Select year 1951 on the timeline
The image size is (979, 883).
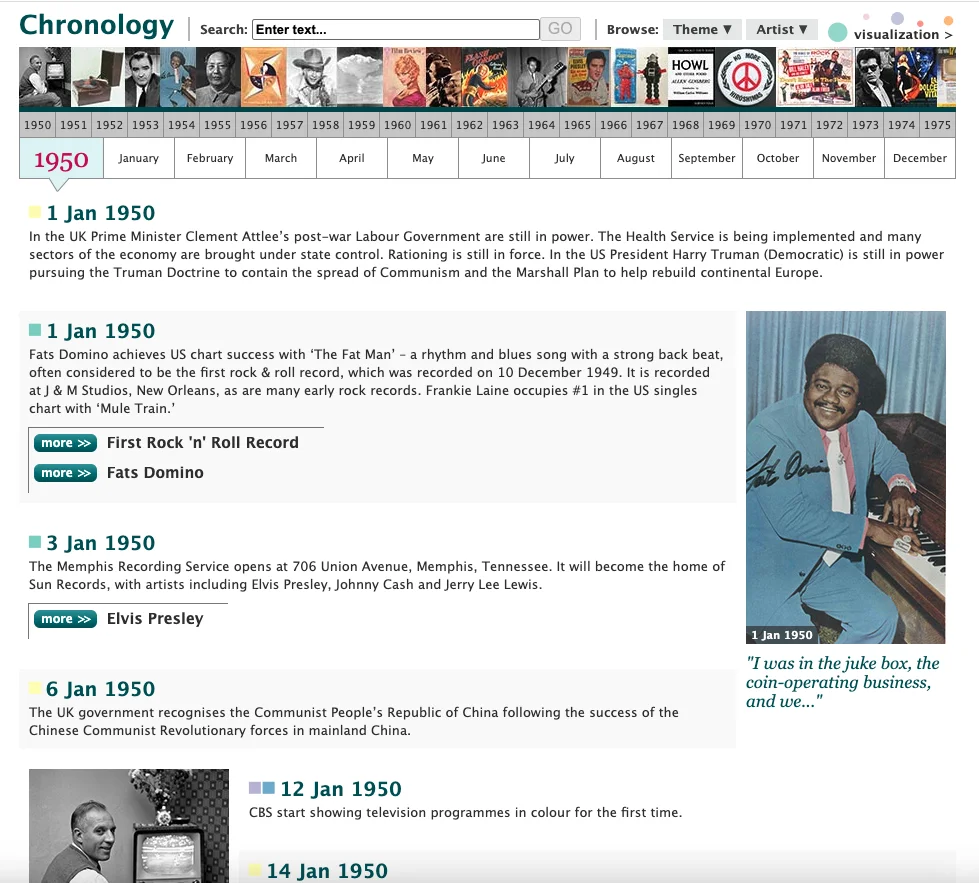pyautogui.click(x=74, y=125)
